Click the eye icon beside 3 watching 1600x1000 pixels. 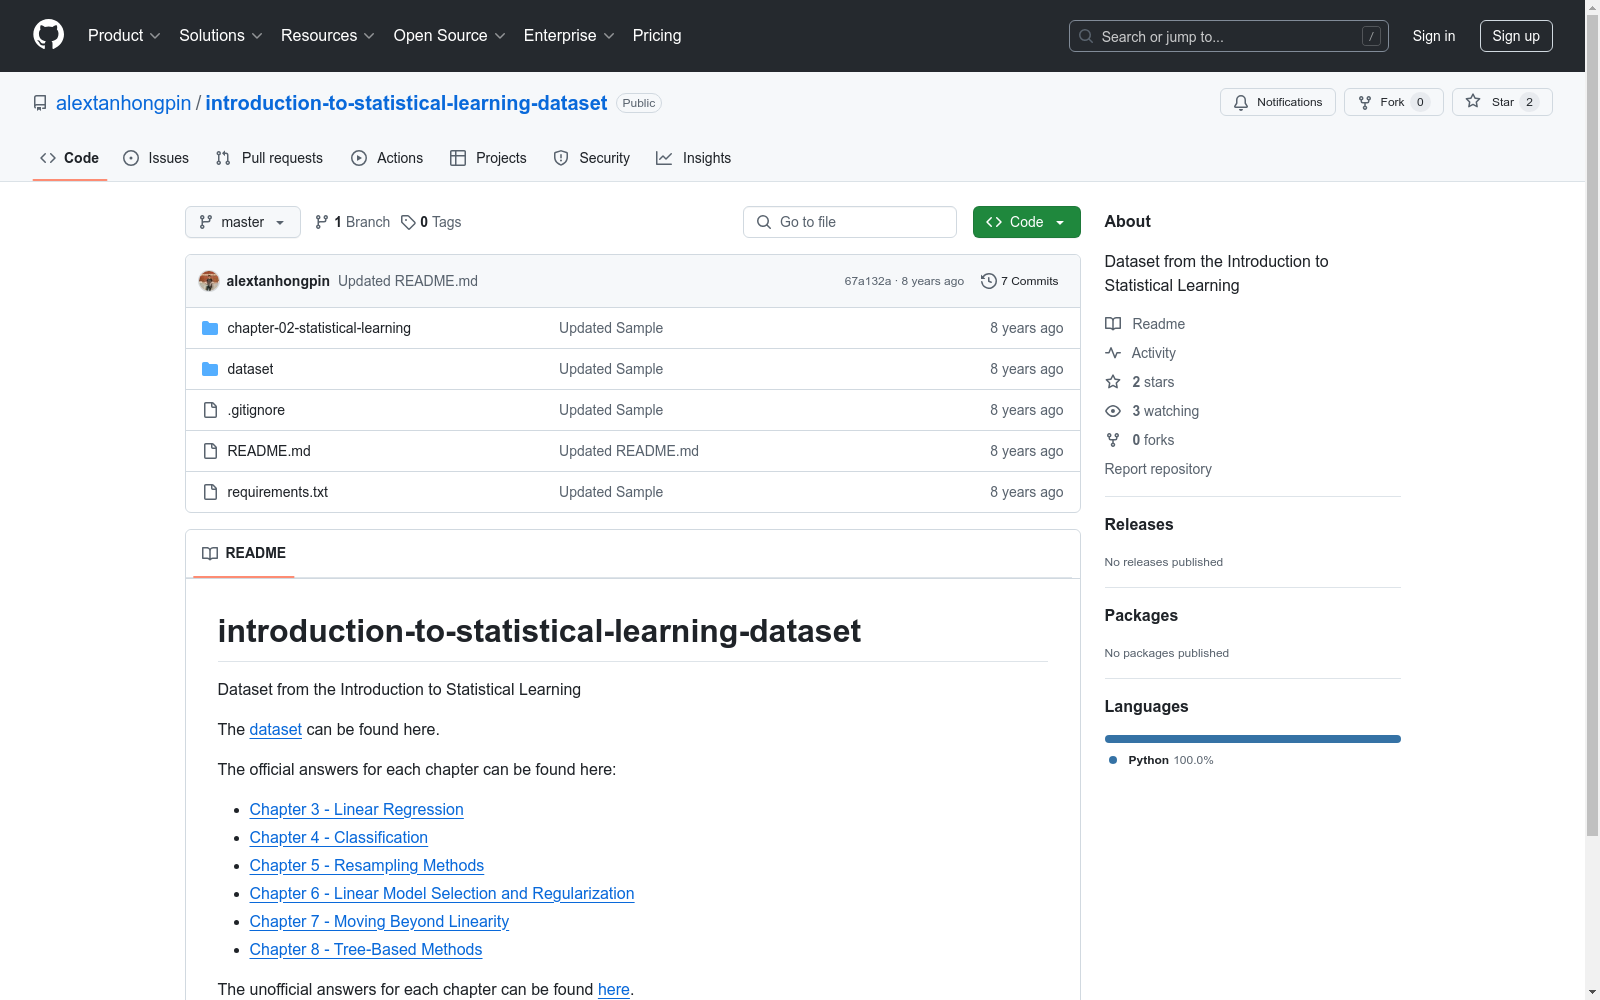coord(1113,411)
